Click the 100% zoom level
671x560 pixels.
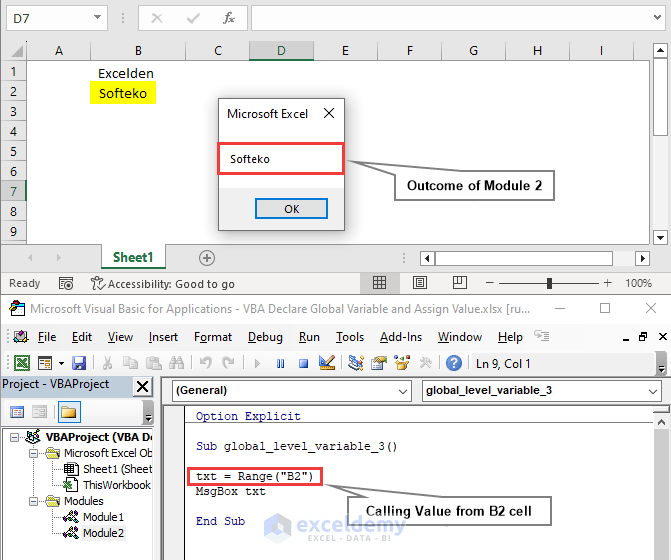pyautogui.click(x=638, y=283)
